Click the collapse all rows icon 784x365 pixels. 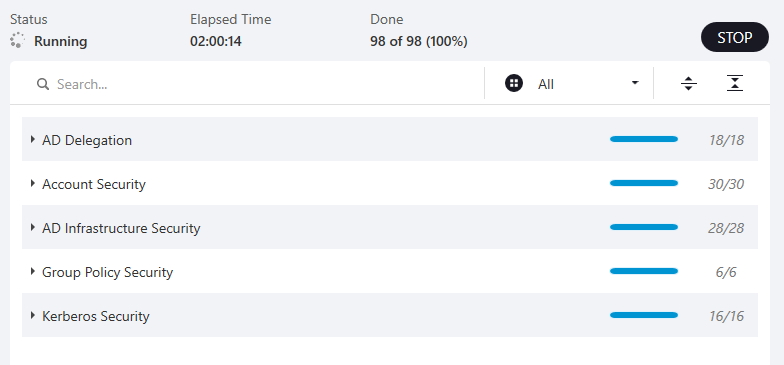(734, 84)
